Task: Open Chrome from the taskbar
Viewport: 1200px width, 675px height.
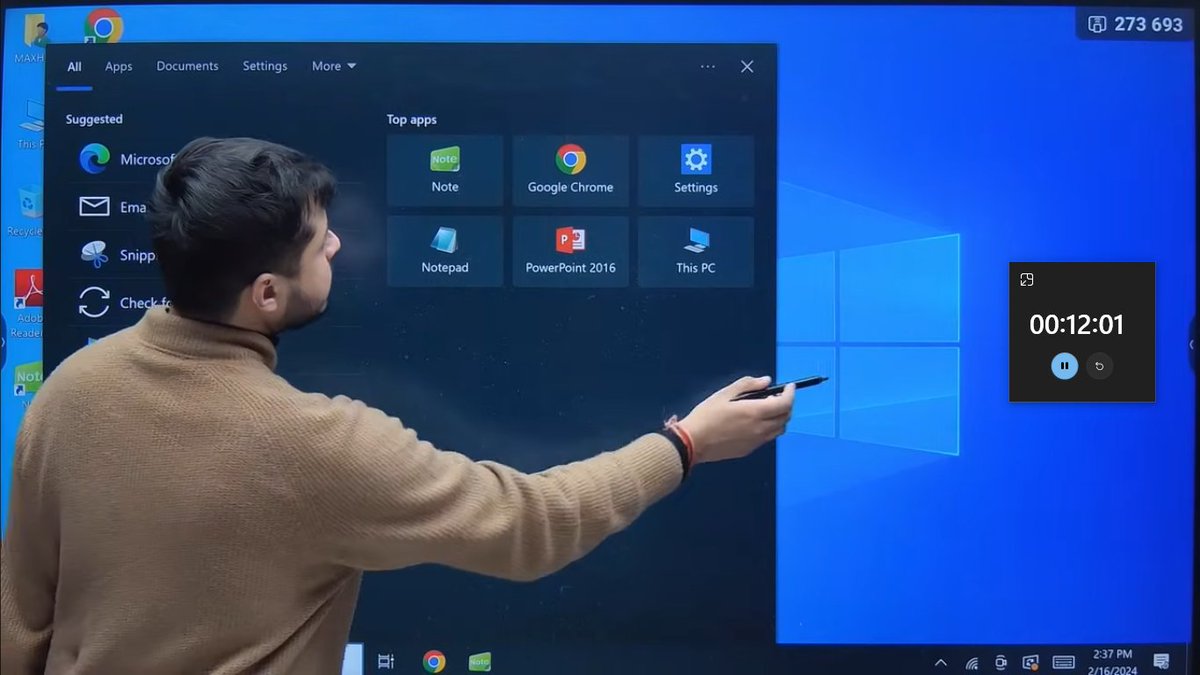Action: coord(434,661)
